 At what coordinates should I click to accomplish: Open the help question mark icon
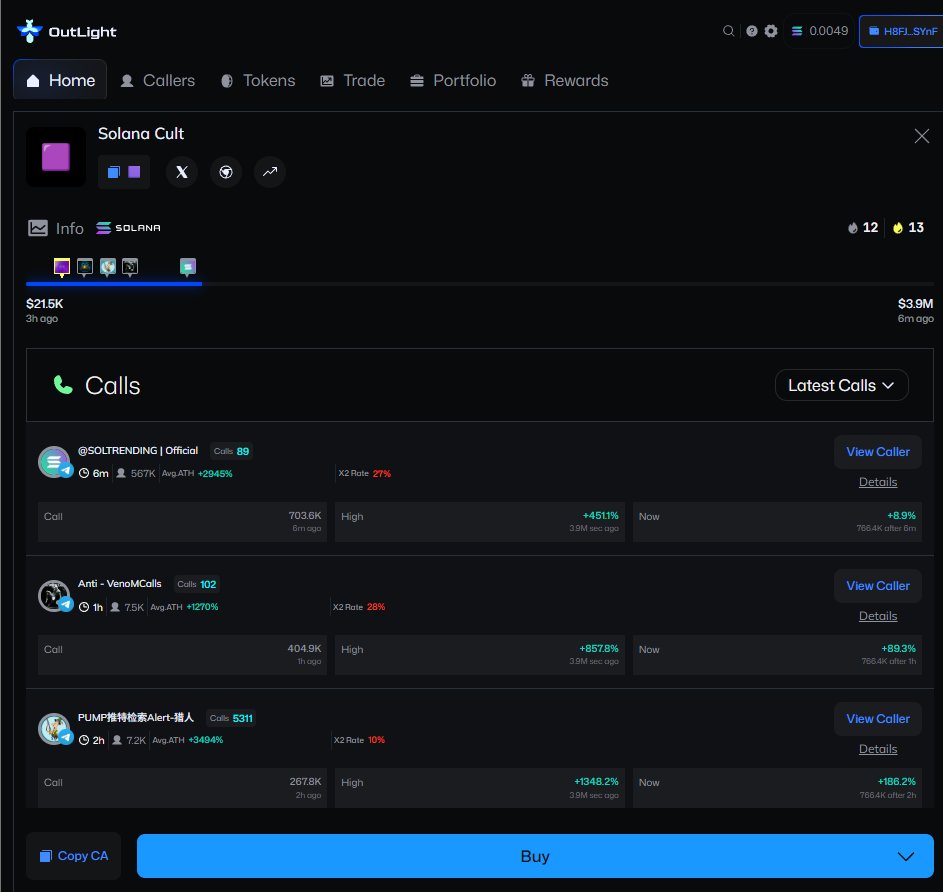(752, 31)
